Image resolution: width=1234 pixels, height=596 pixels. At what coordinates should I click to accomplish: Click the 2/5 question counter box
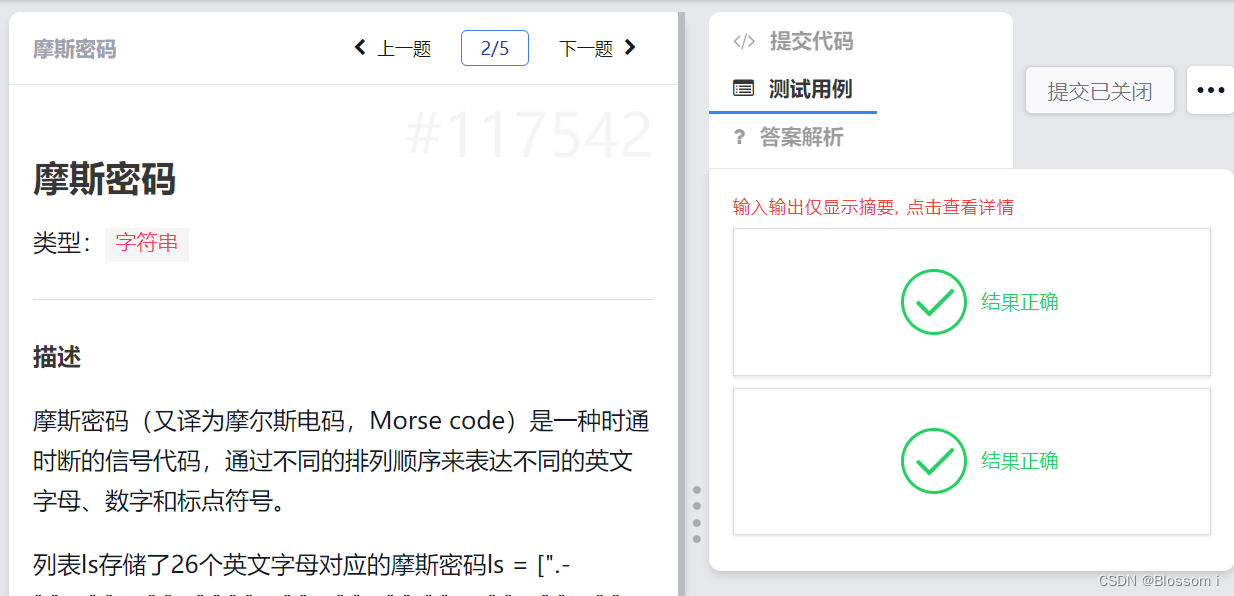point(494,47)
